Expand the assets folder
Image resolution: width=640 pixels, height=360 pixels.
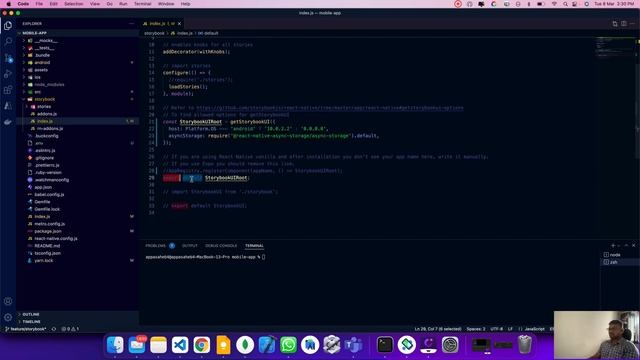[x=41, y=70]
